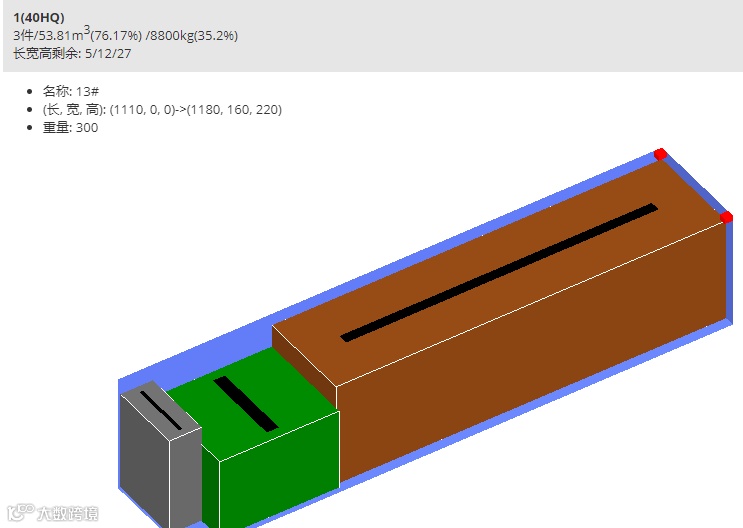The height and width of the screenshot is (528, 743).
Task: Click the container title 1(40HQ)
Action: pos(39,18)
